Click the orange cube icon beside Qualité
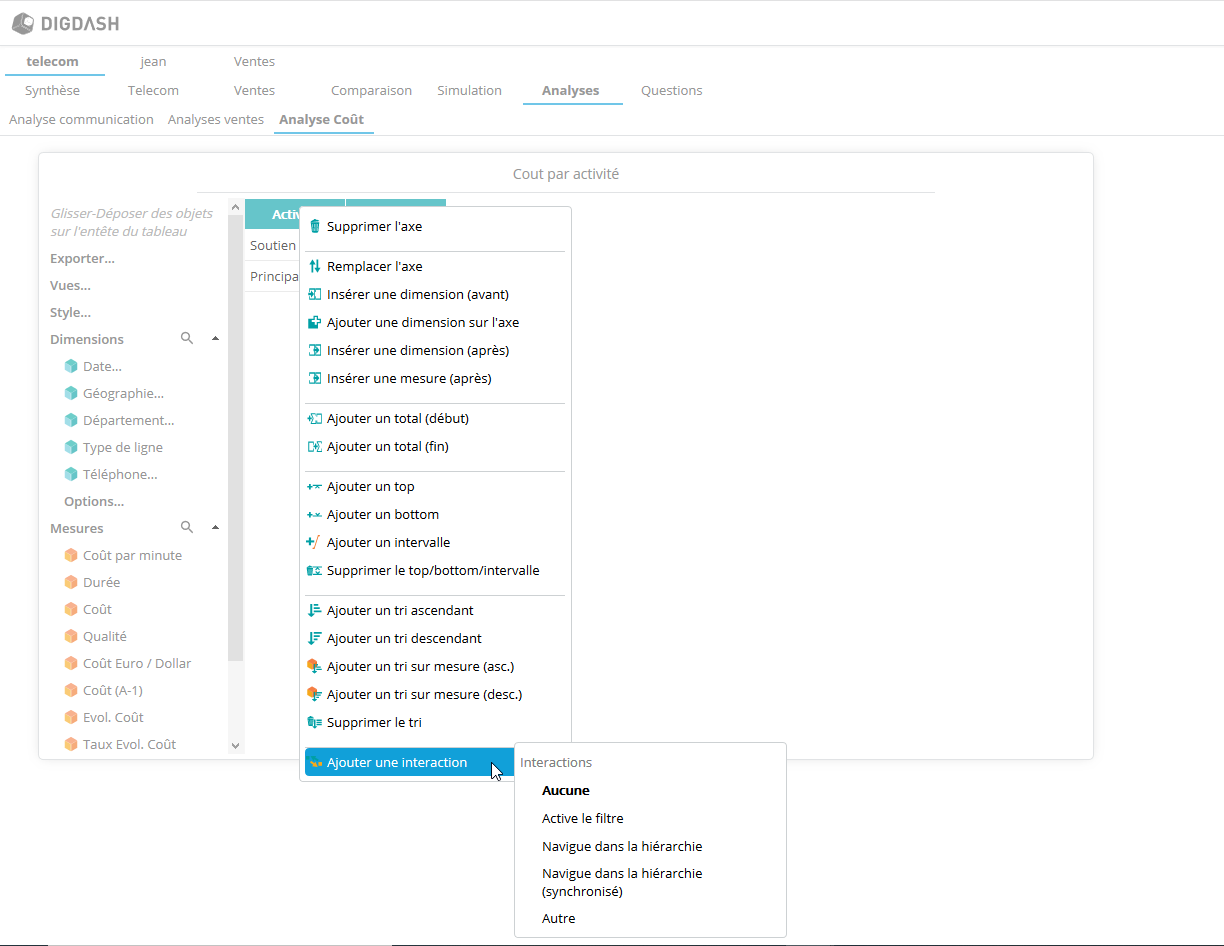This screenshot has width=1224, height=946. pos(71,636)
